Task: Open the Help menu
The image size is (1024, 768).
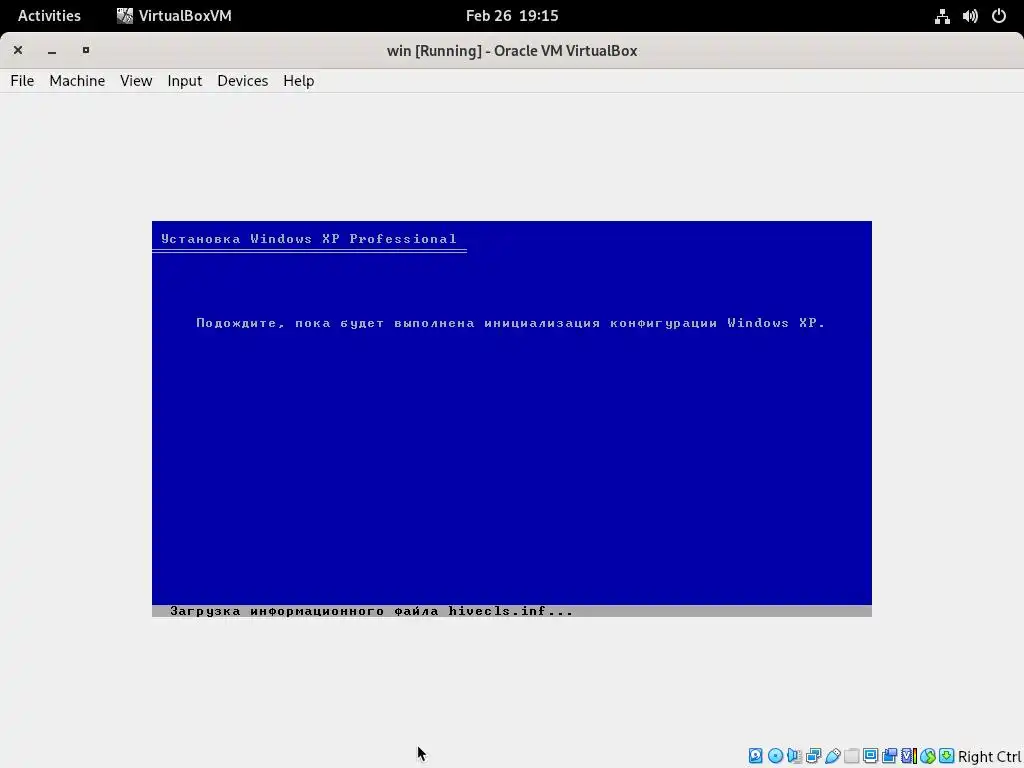Action: pos(298,80)
